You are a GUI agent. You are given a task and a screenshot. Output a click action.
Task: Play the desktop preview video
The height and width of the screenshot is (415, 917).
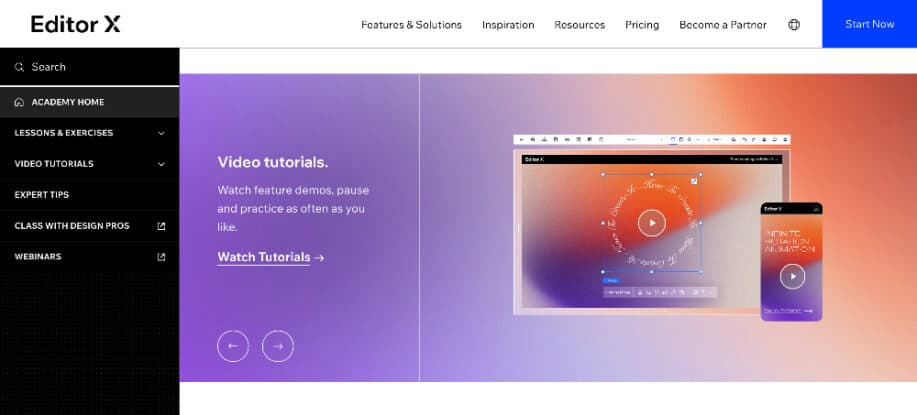click(651, 223)
